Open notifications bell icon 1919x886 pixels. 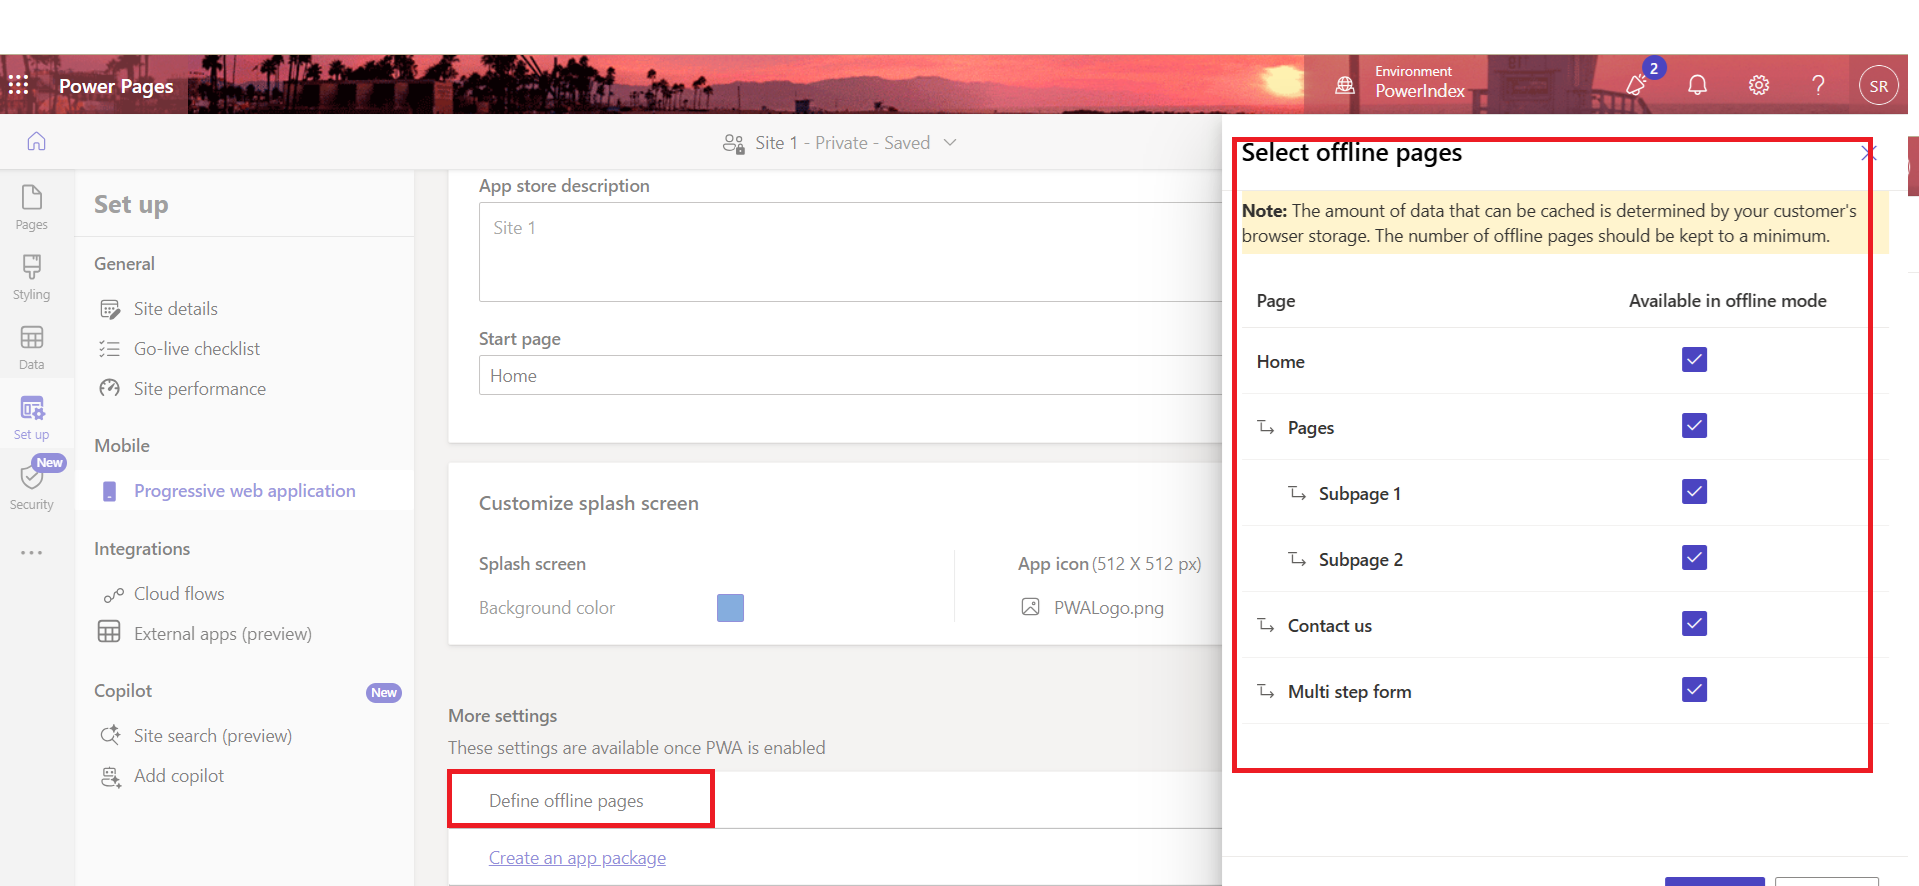pyautogui.click(x=1697, y=85)
